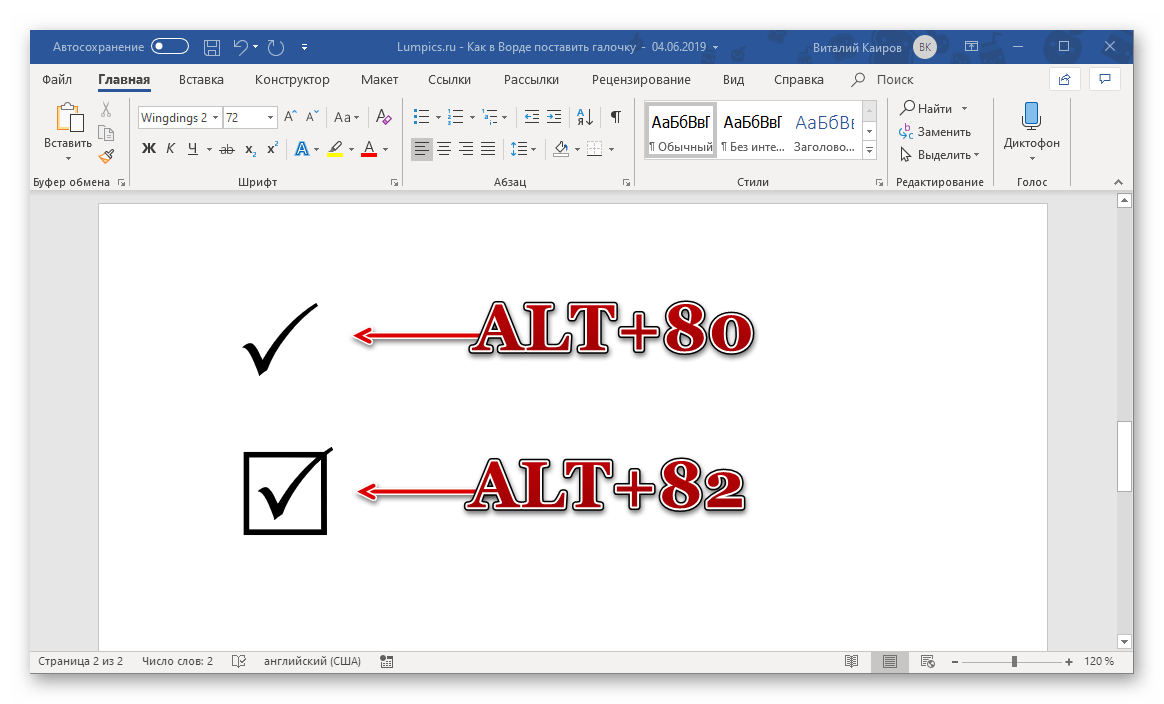Image resolution: width=1164 pixels, height=704 pixels.
Task: Align text left
Action: click(x=422, y=149)
